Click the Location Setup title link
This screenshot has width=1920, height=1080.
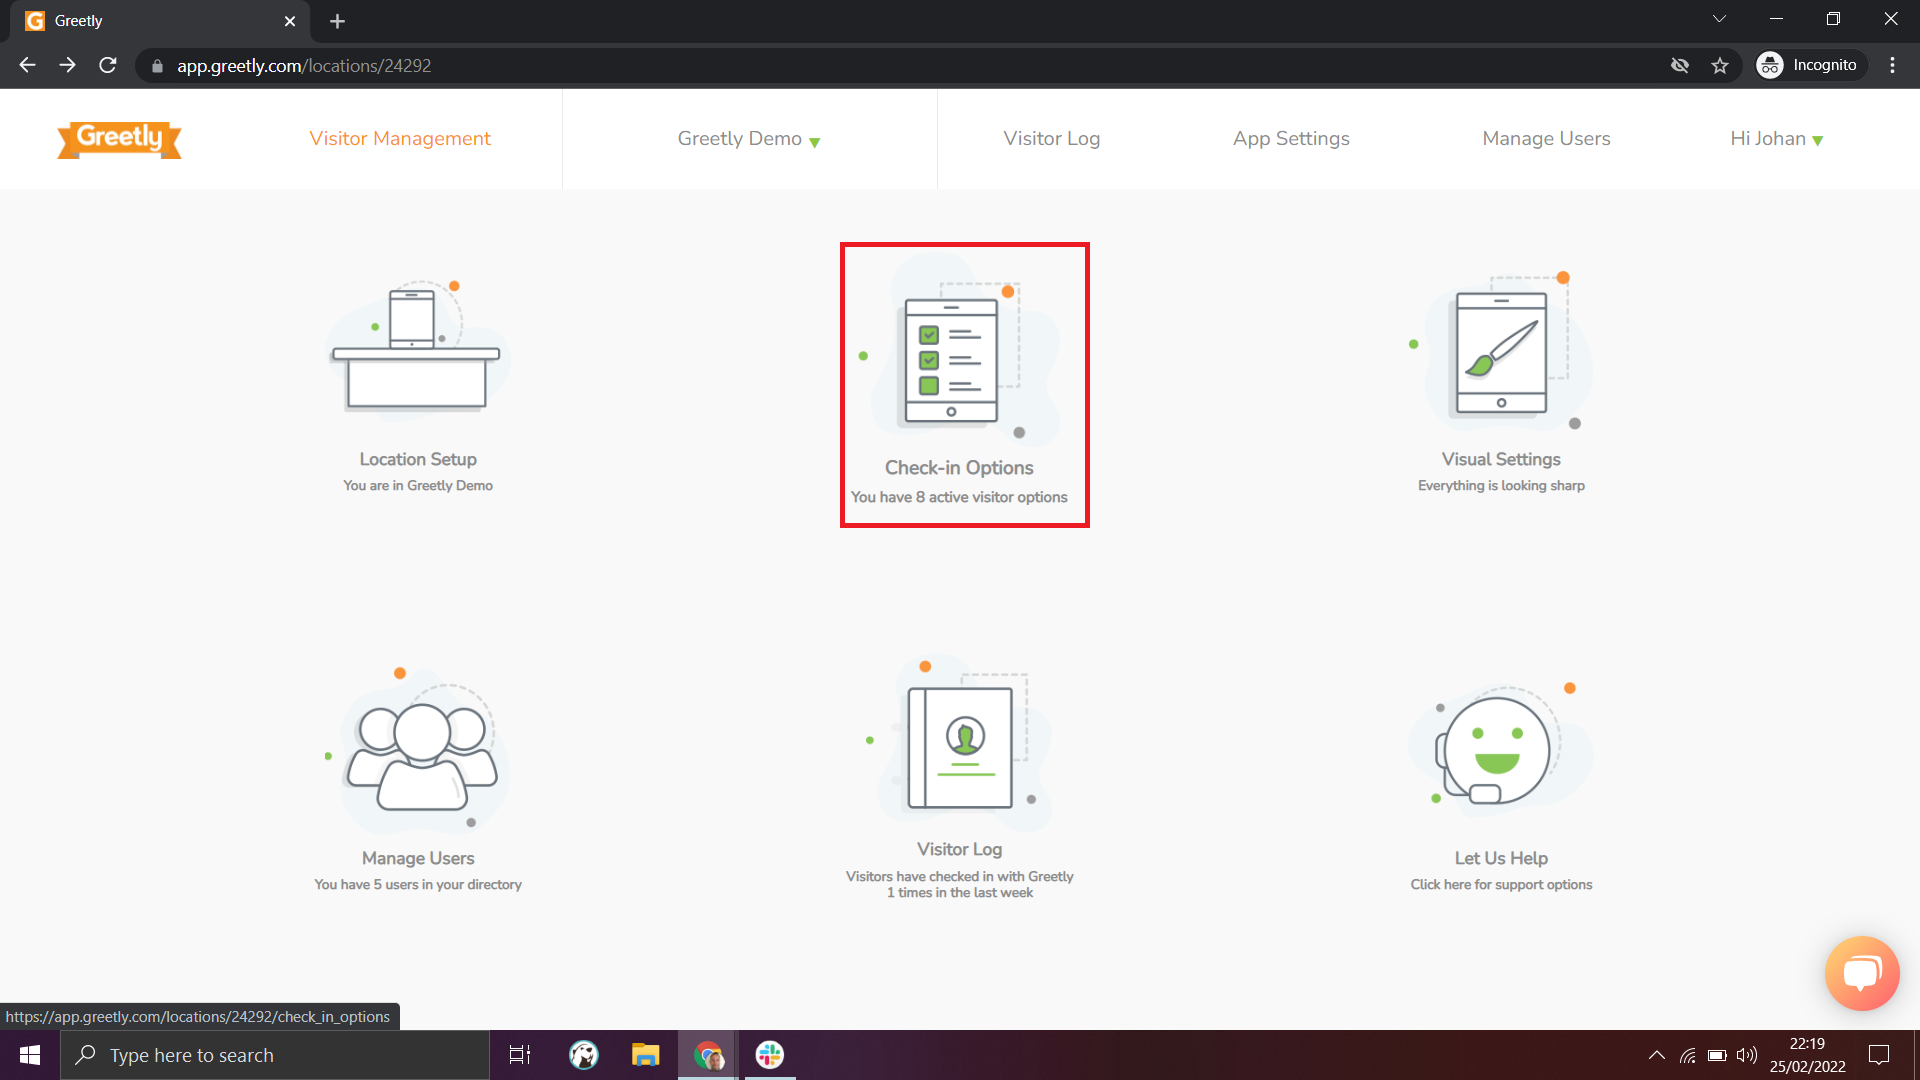(418, 459)
